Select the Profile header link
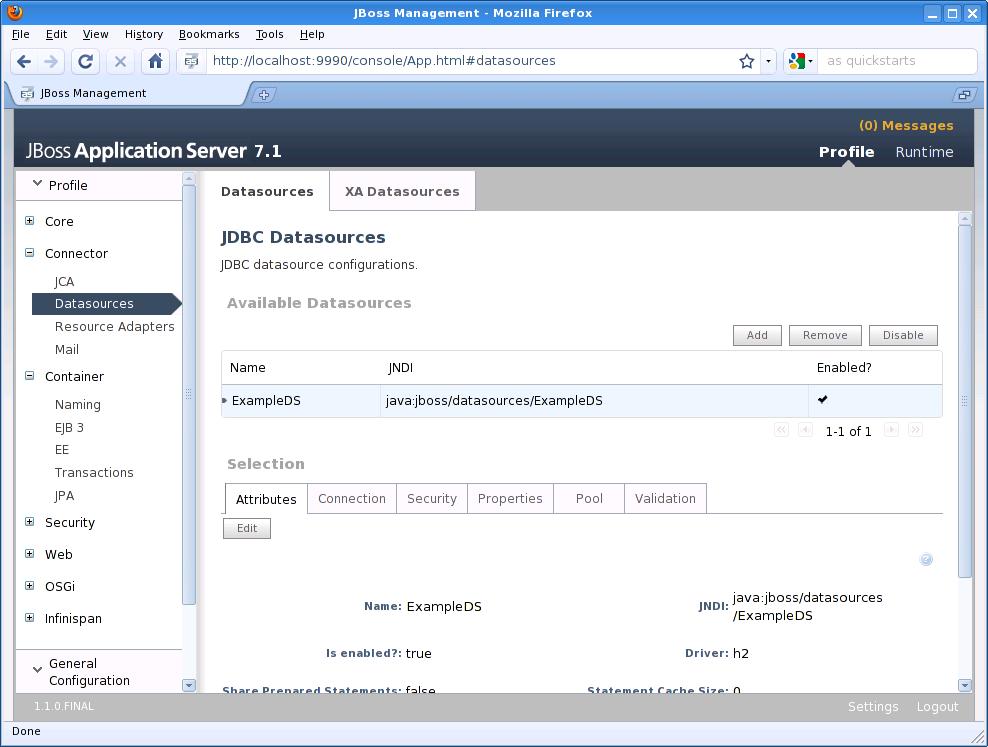The image size is (988, 747). click(x=846, y=152)
